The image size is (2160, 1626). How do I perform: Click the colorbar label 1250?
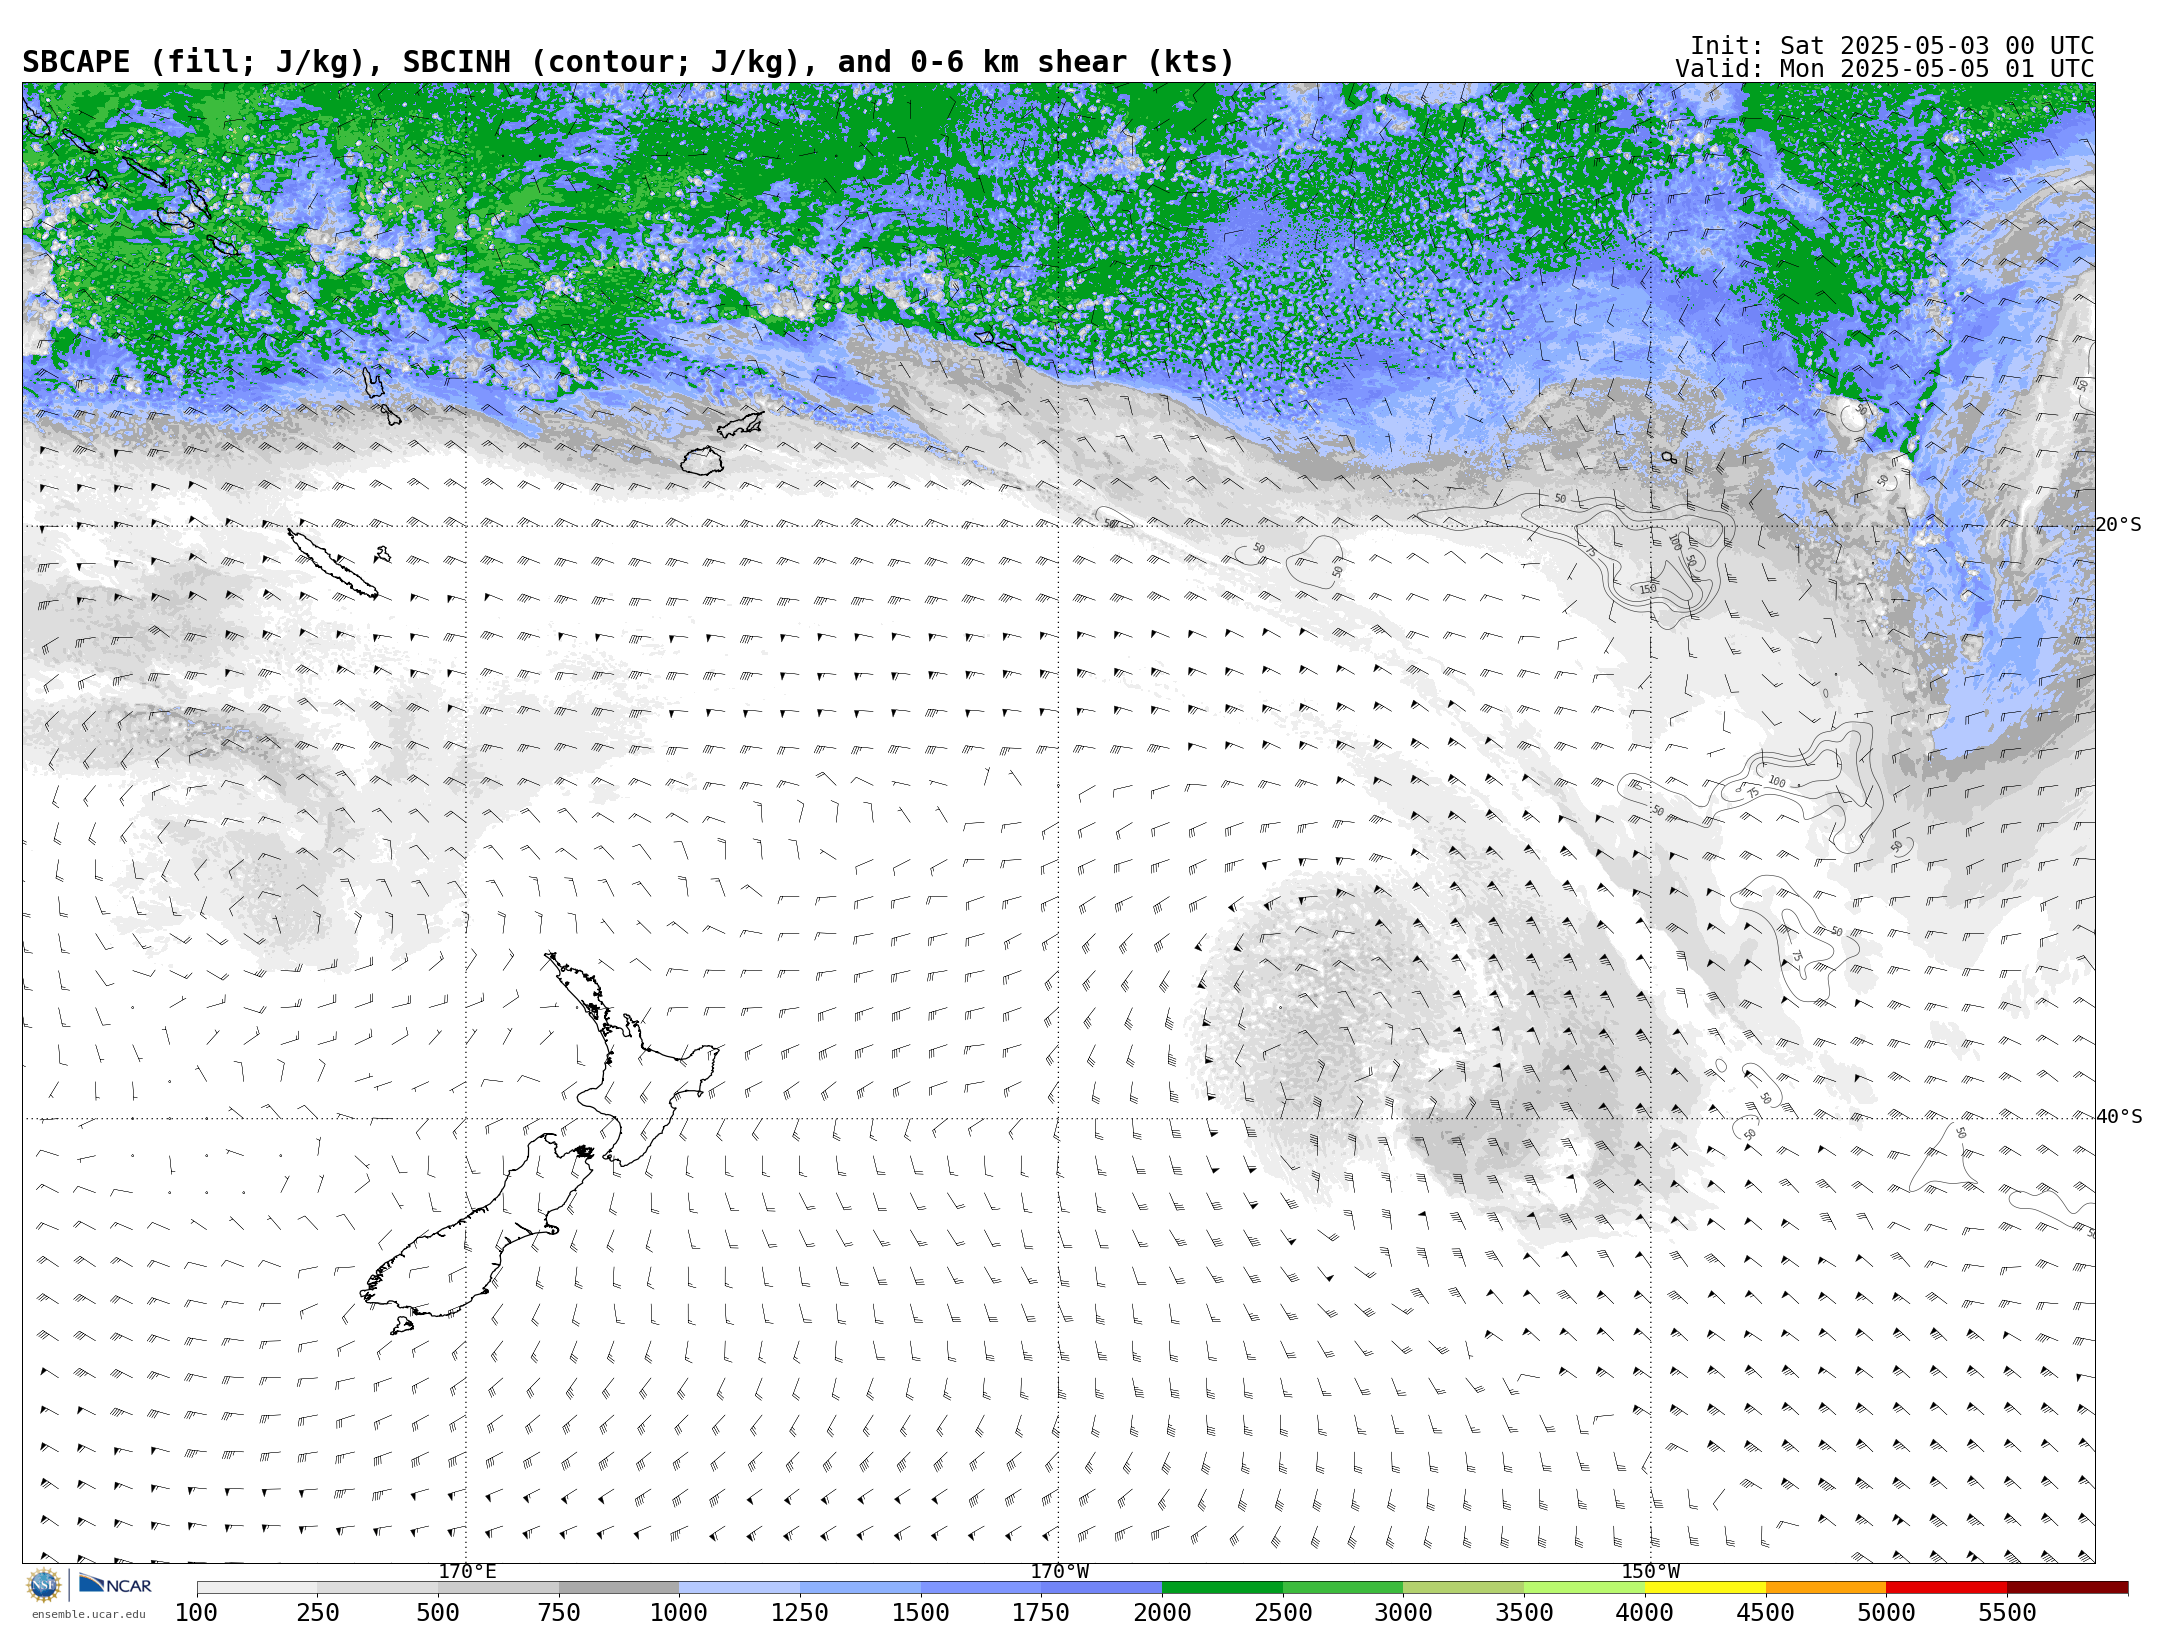tap(800, 1612)
